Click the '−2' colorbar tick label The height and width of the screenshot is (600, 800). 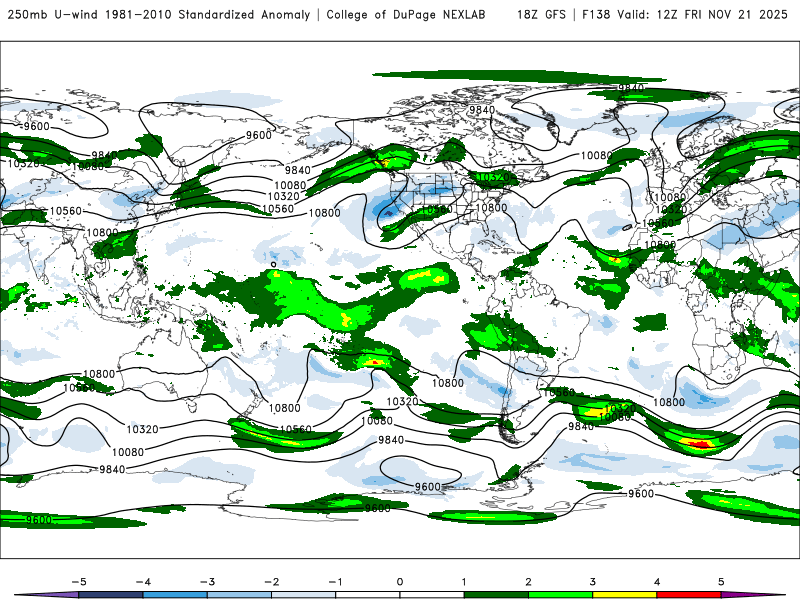coord(271,582)
